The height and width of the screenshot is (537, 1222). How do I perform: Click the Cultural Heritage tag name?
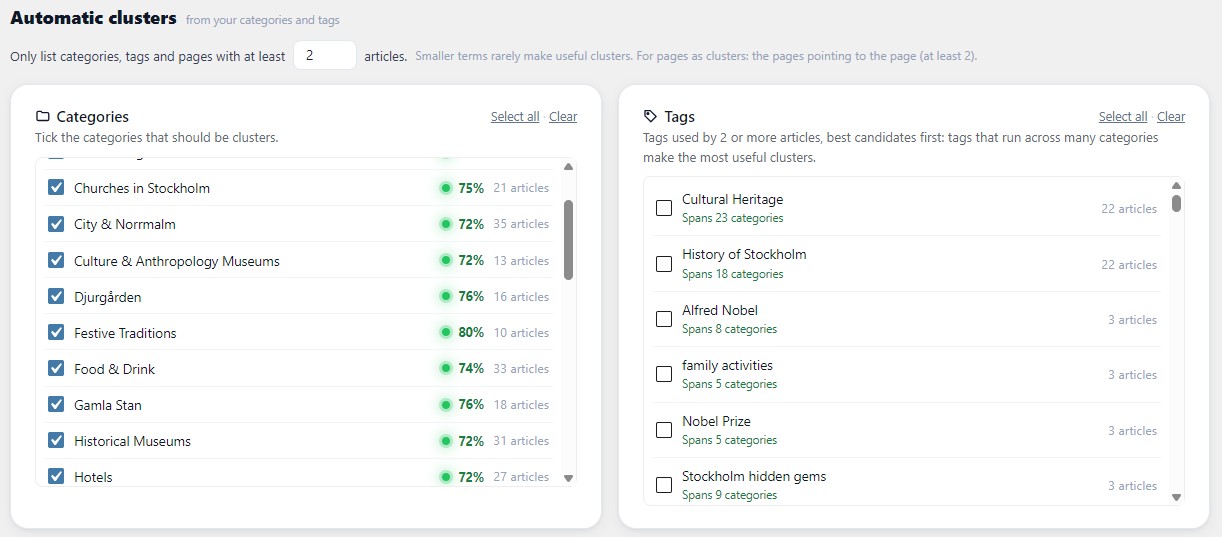pos(733,199)
